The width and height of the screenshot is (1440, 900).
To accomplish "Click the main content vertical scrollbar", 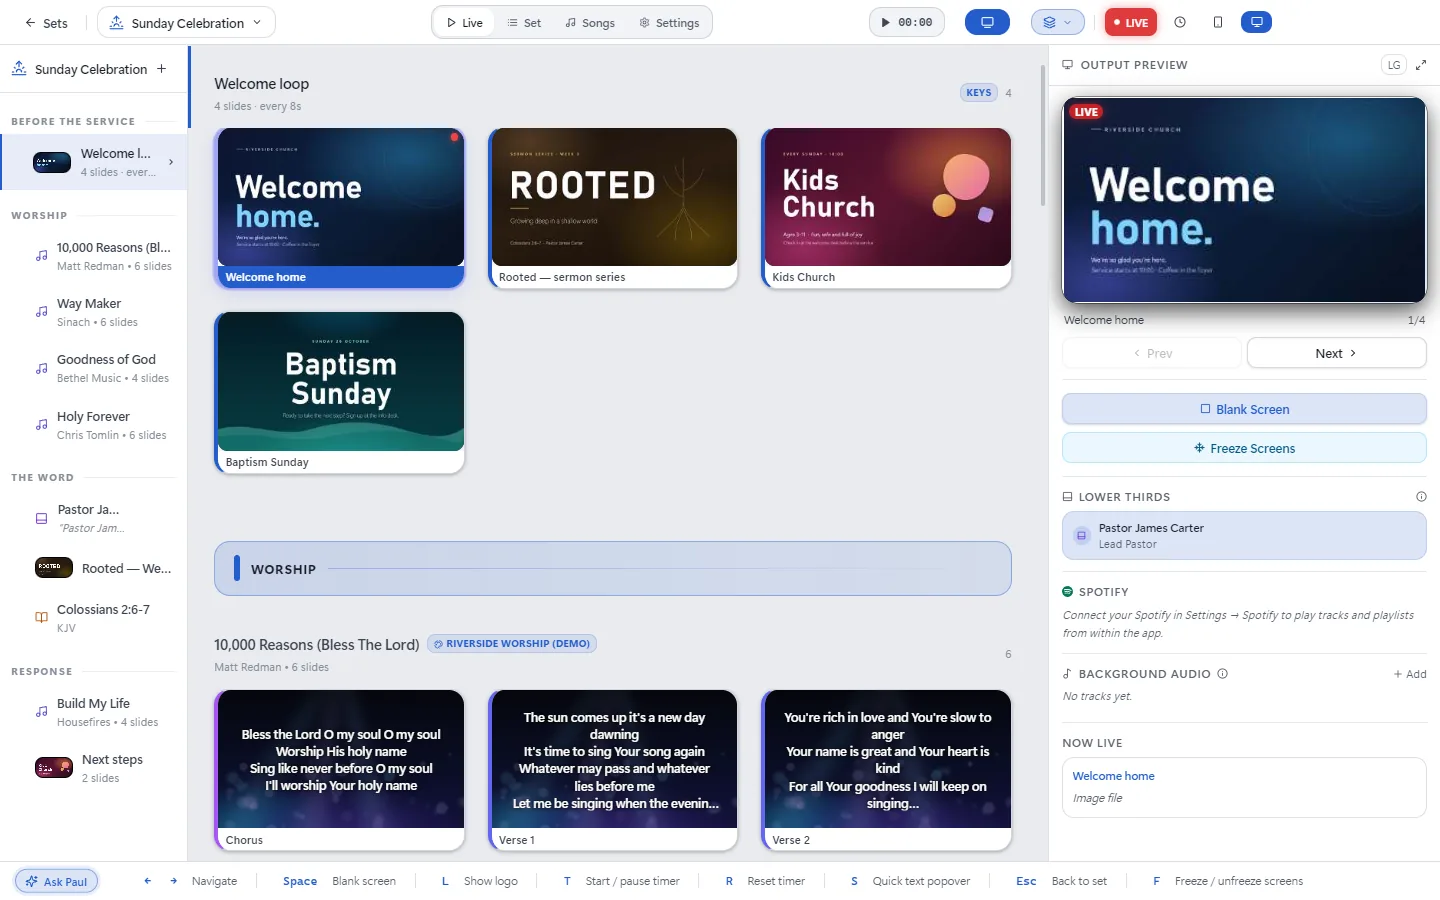I will click(1043, 135).
